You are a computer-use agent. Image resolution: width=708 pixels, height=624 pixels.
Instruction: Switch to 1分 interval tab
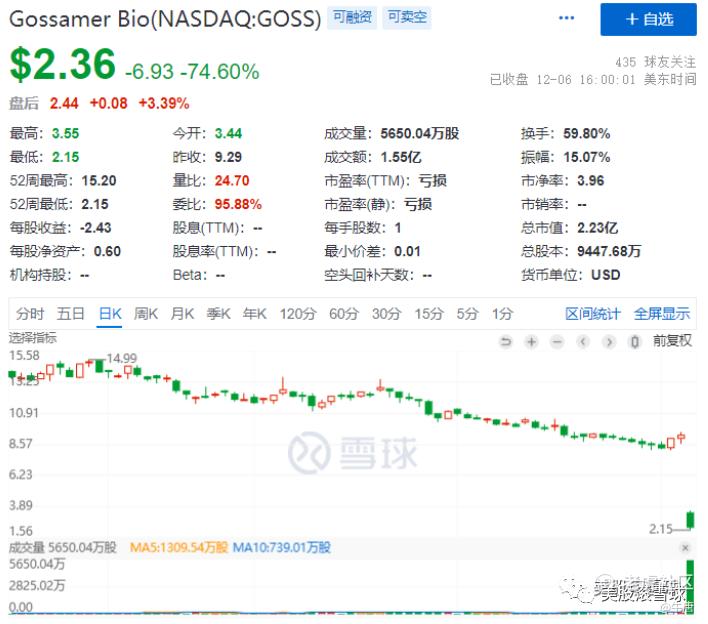[x=502, y=313]
